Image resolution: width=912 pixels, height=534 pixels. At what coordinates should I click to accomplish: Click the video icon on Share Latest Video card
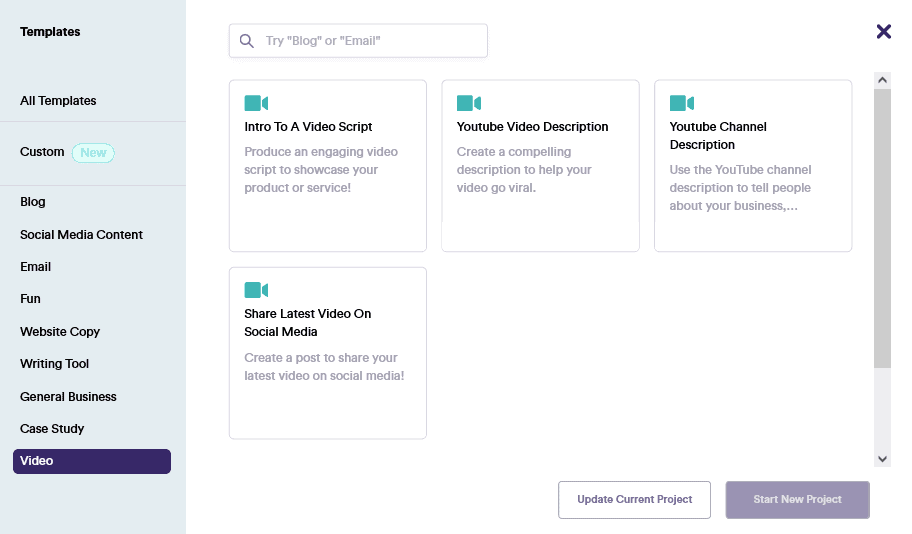(256, 290)
